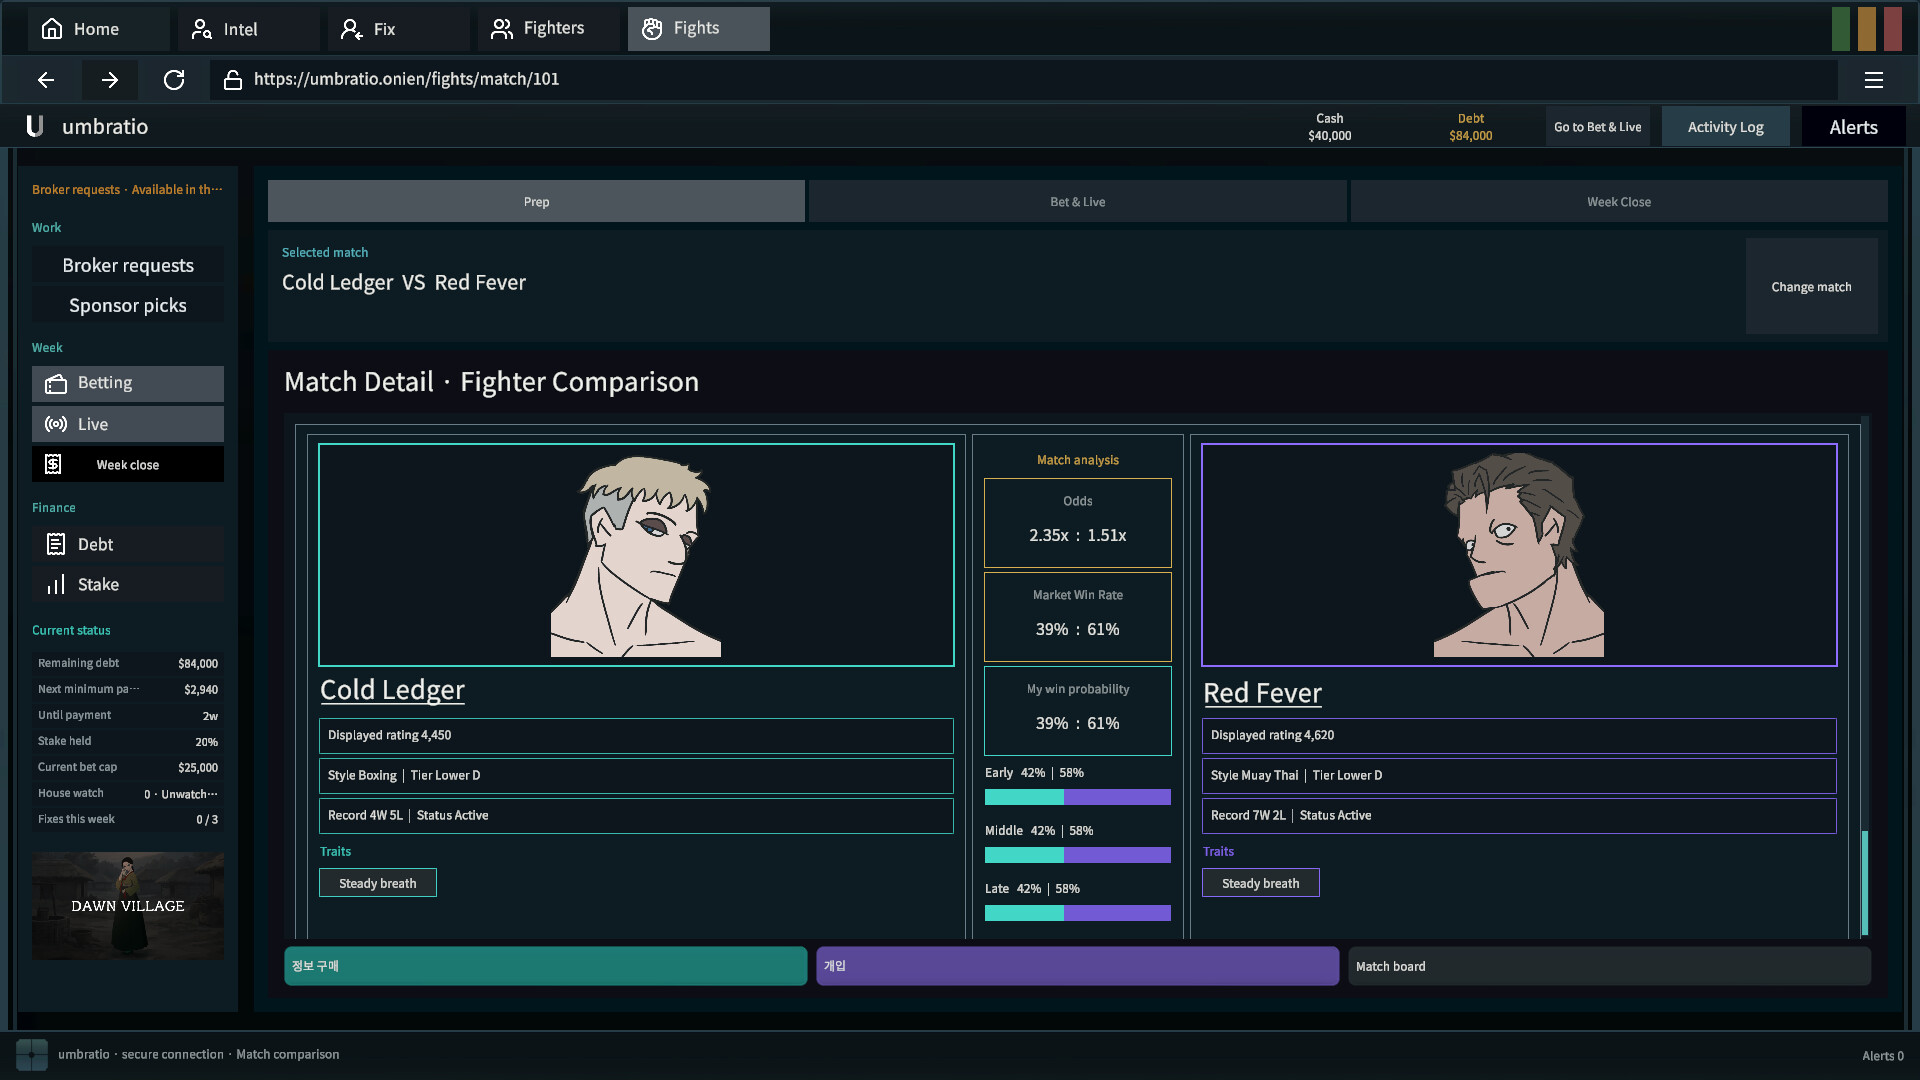Reload the page with refresh icon
The width and height of the screenshot is (1920, 1080).
[x=174, y=80]
